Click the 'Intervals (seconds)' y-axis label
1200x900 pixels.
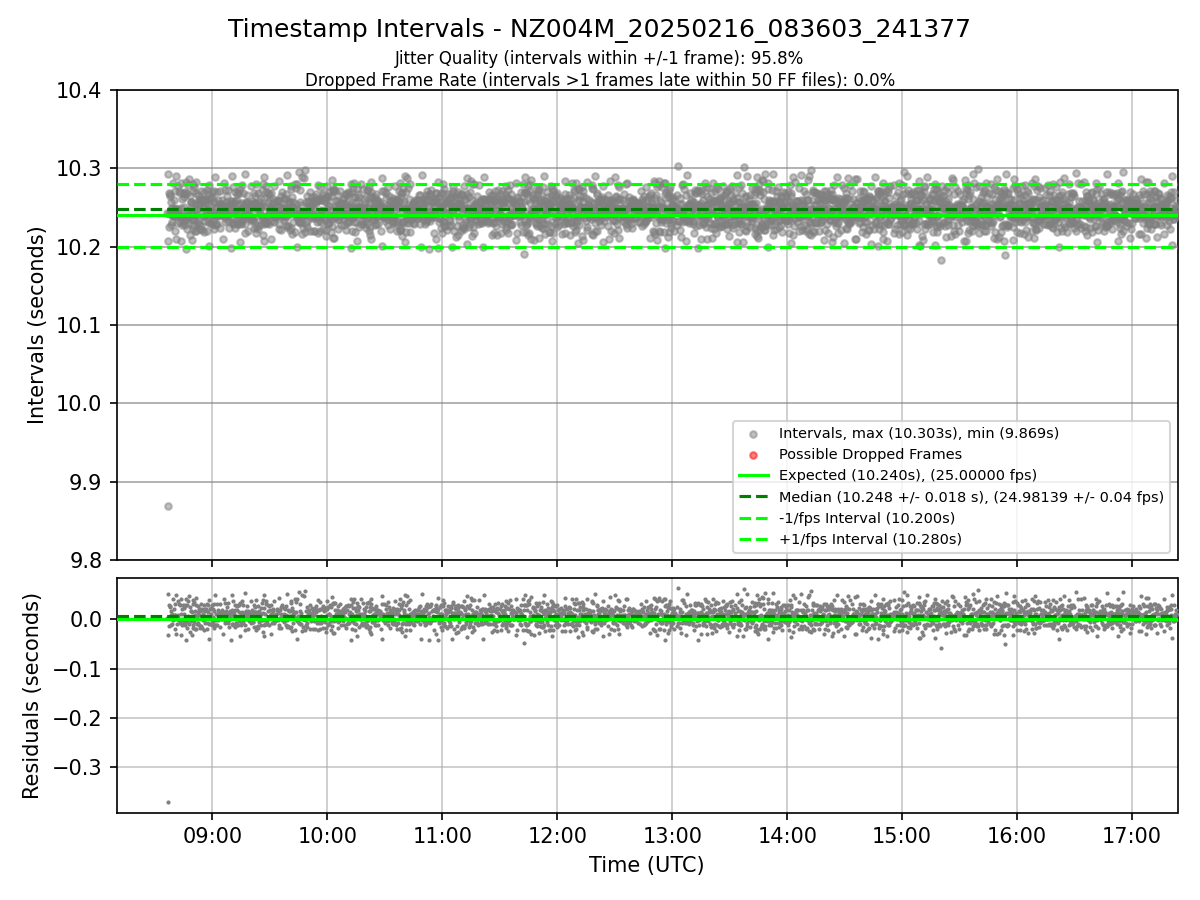click(x=37, y=325)
